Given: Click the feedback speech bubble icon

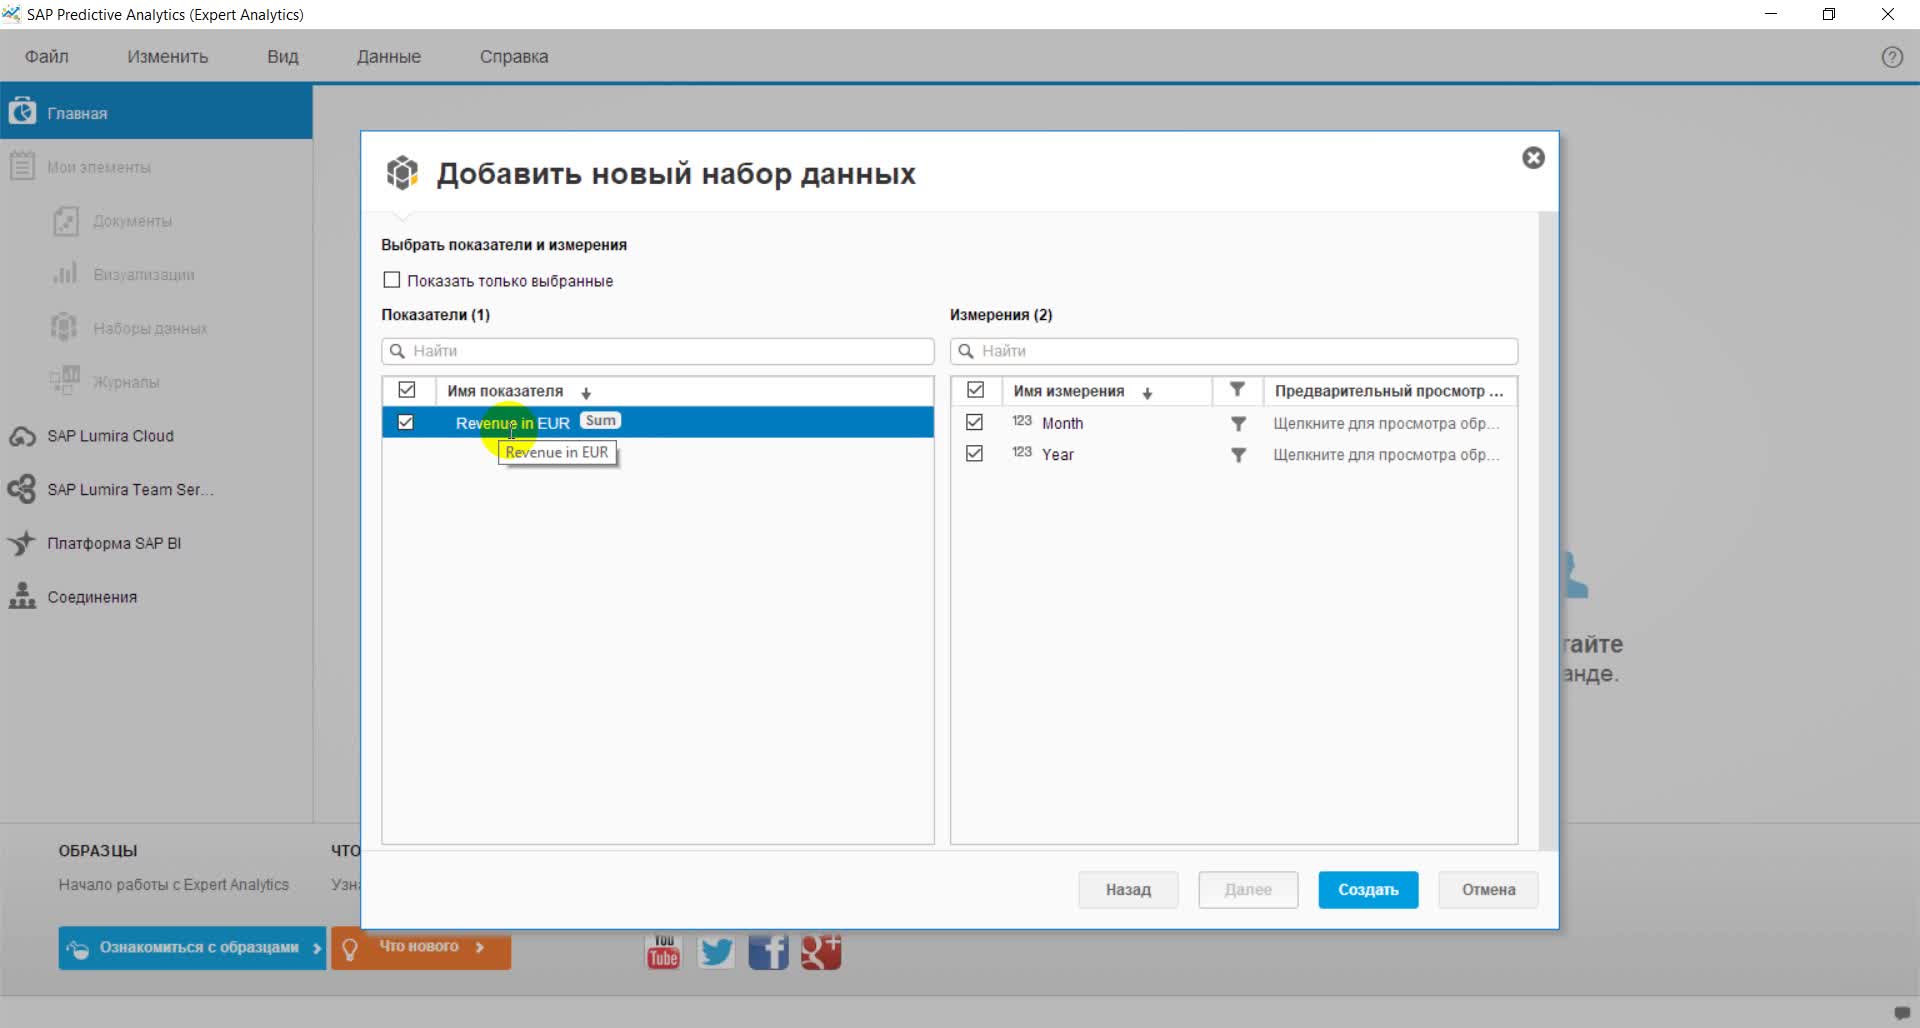Looking at the screenshot, I should 1901,1013.
